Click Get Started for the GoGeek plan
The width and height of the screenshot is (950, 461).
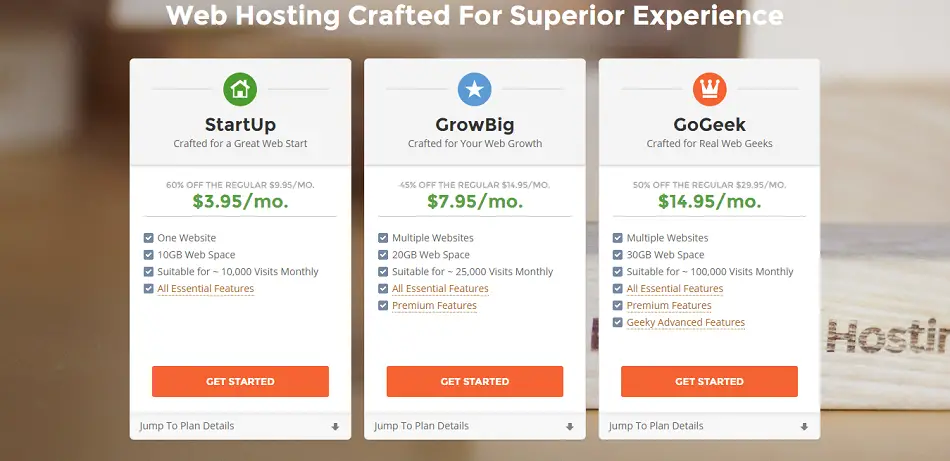pos(709,382)
